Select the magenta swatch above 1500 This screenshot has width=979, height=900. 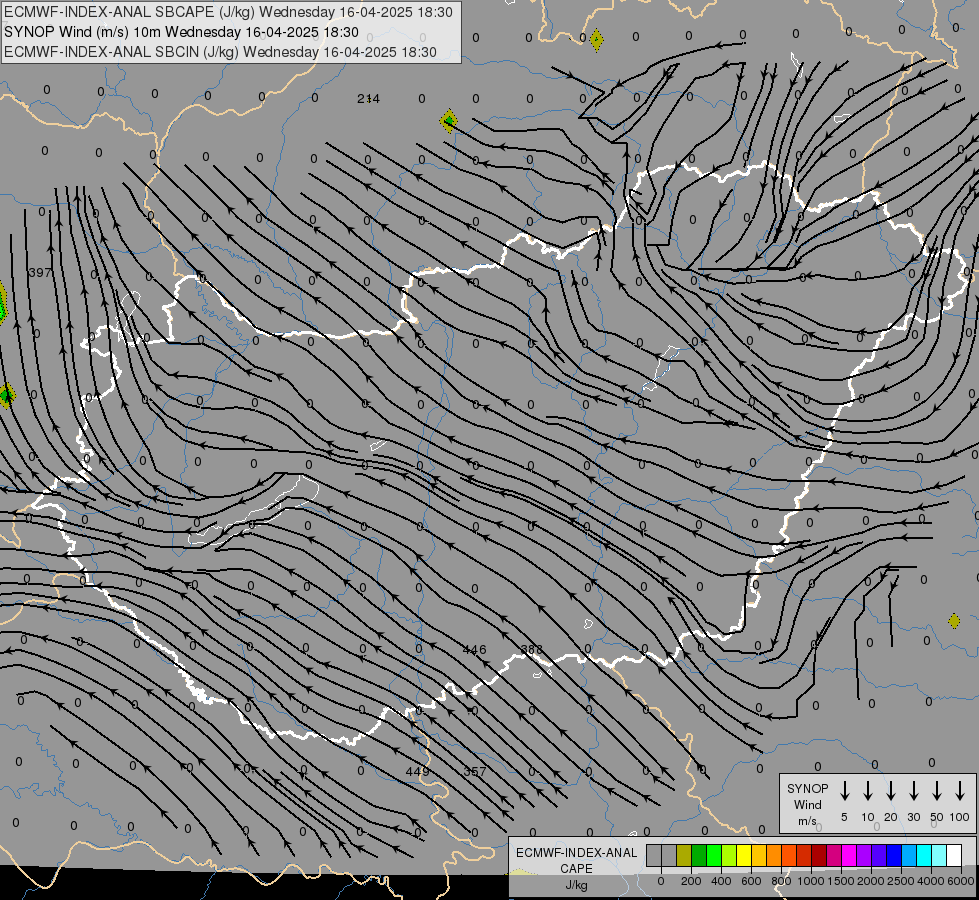(x=849, y=855)
